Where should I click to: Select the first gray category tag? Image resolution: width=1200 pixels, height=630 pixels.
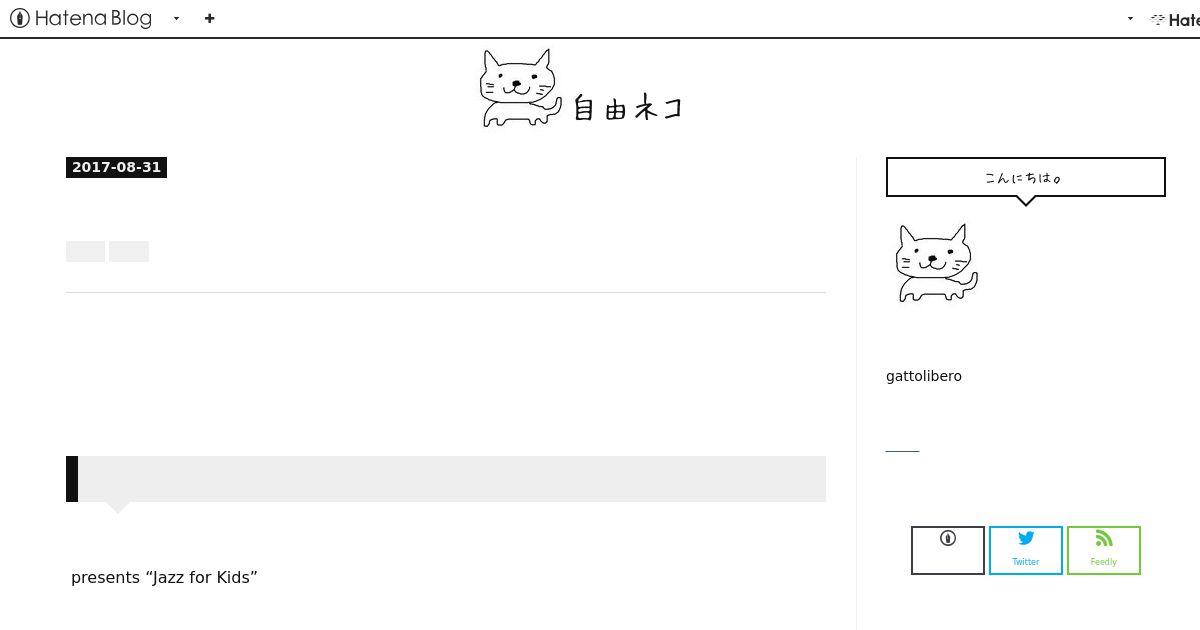[85, 251]
